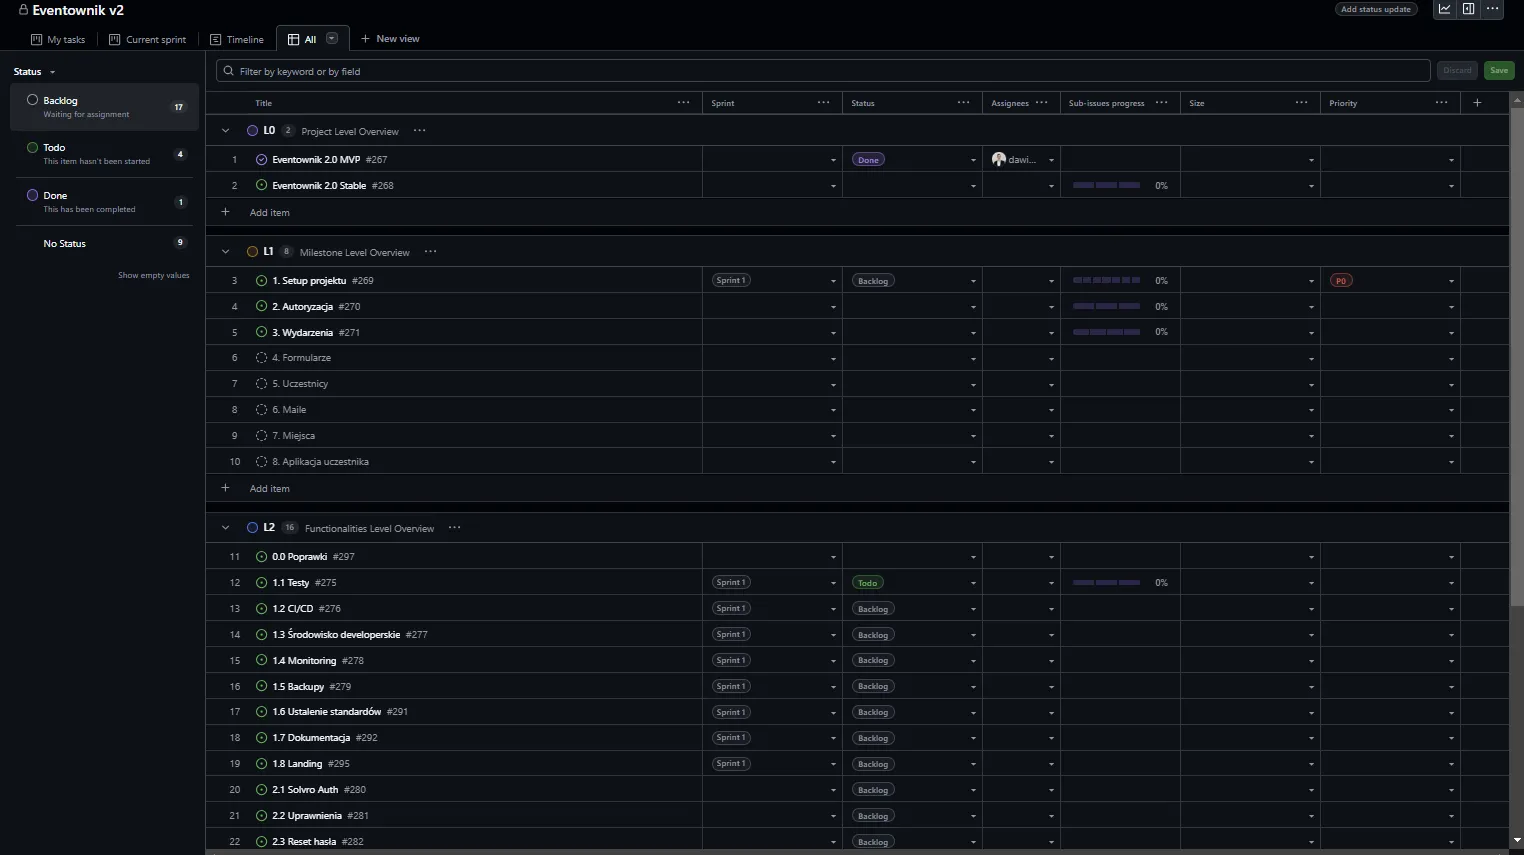
Task: Open the Priority column options menu
Action: click(x=1441, y=103)
